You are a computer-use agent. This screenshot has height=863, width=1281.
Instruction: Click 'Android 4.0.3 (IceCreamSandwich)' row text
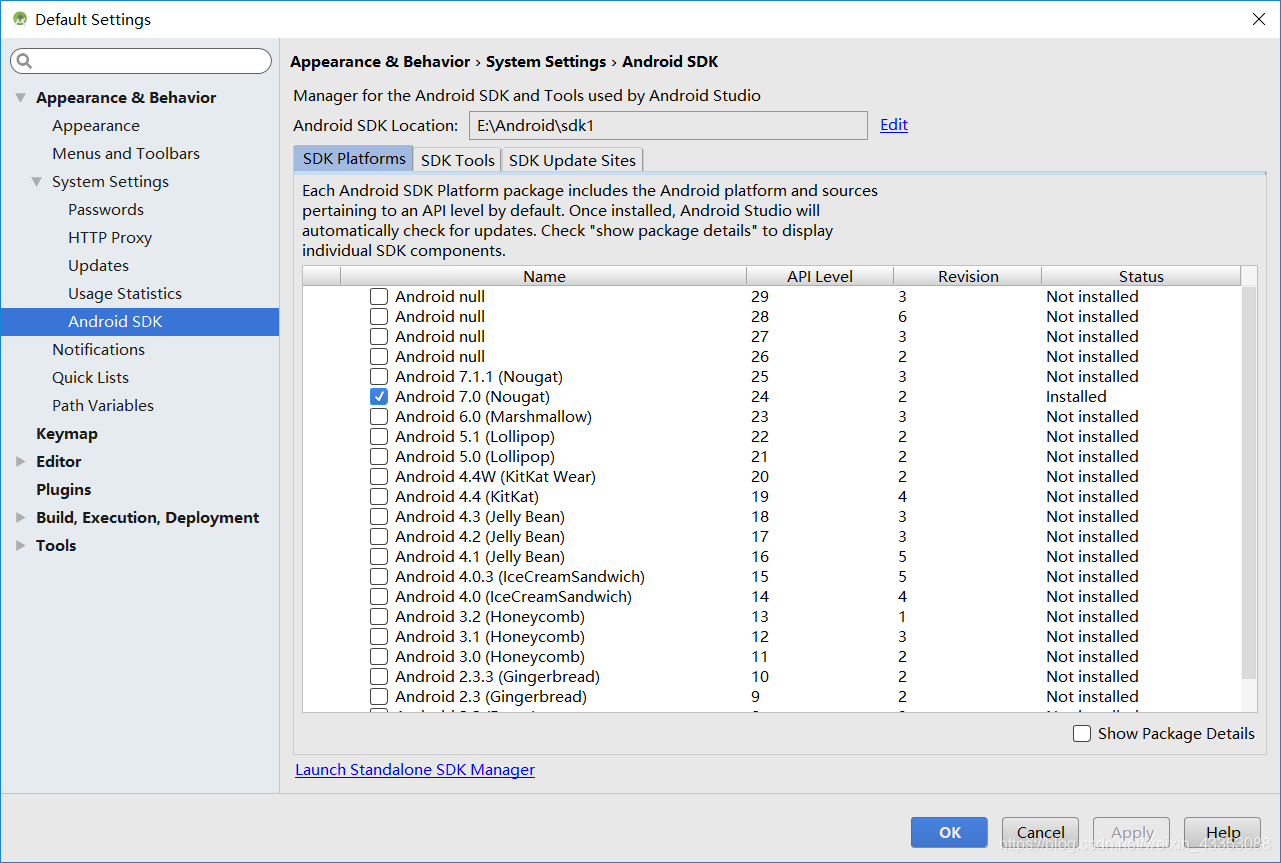point(520,577)
